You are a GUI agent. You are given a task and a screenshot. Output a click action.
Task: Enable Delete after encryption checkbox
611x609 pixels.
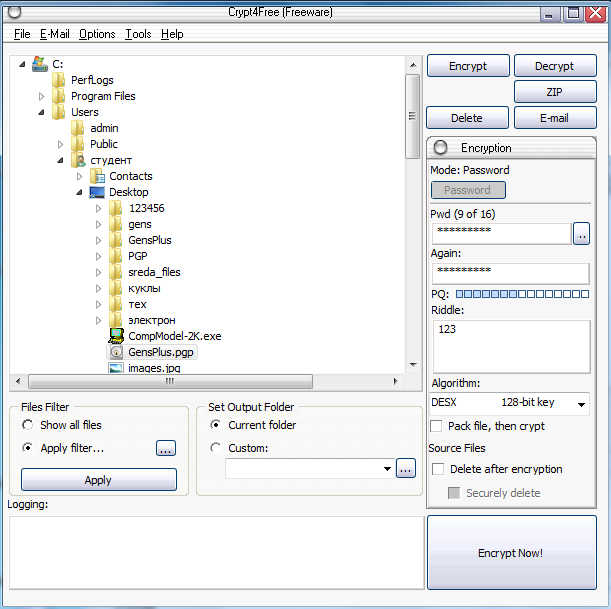438,469
